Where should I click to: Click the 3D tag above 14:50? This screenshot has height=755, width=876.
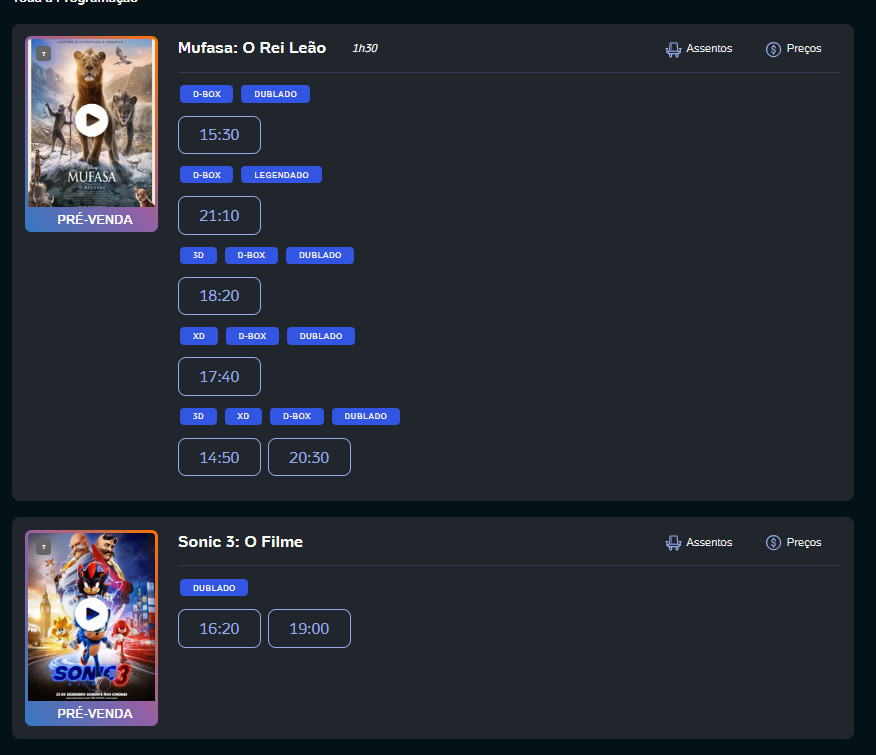click(x=198, y=416)
